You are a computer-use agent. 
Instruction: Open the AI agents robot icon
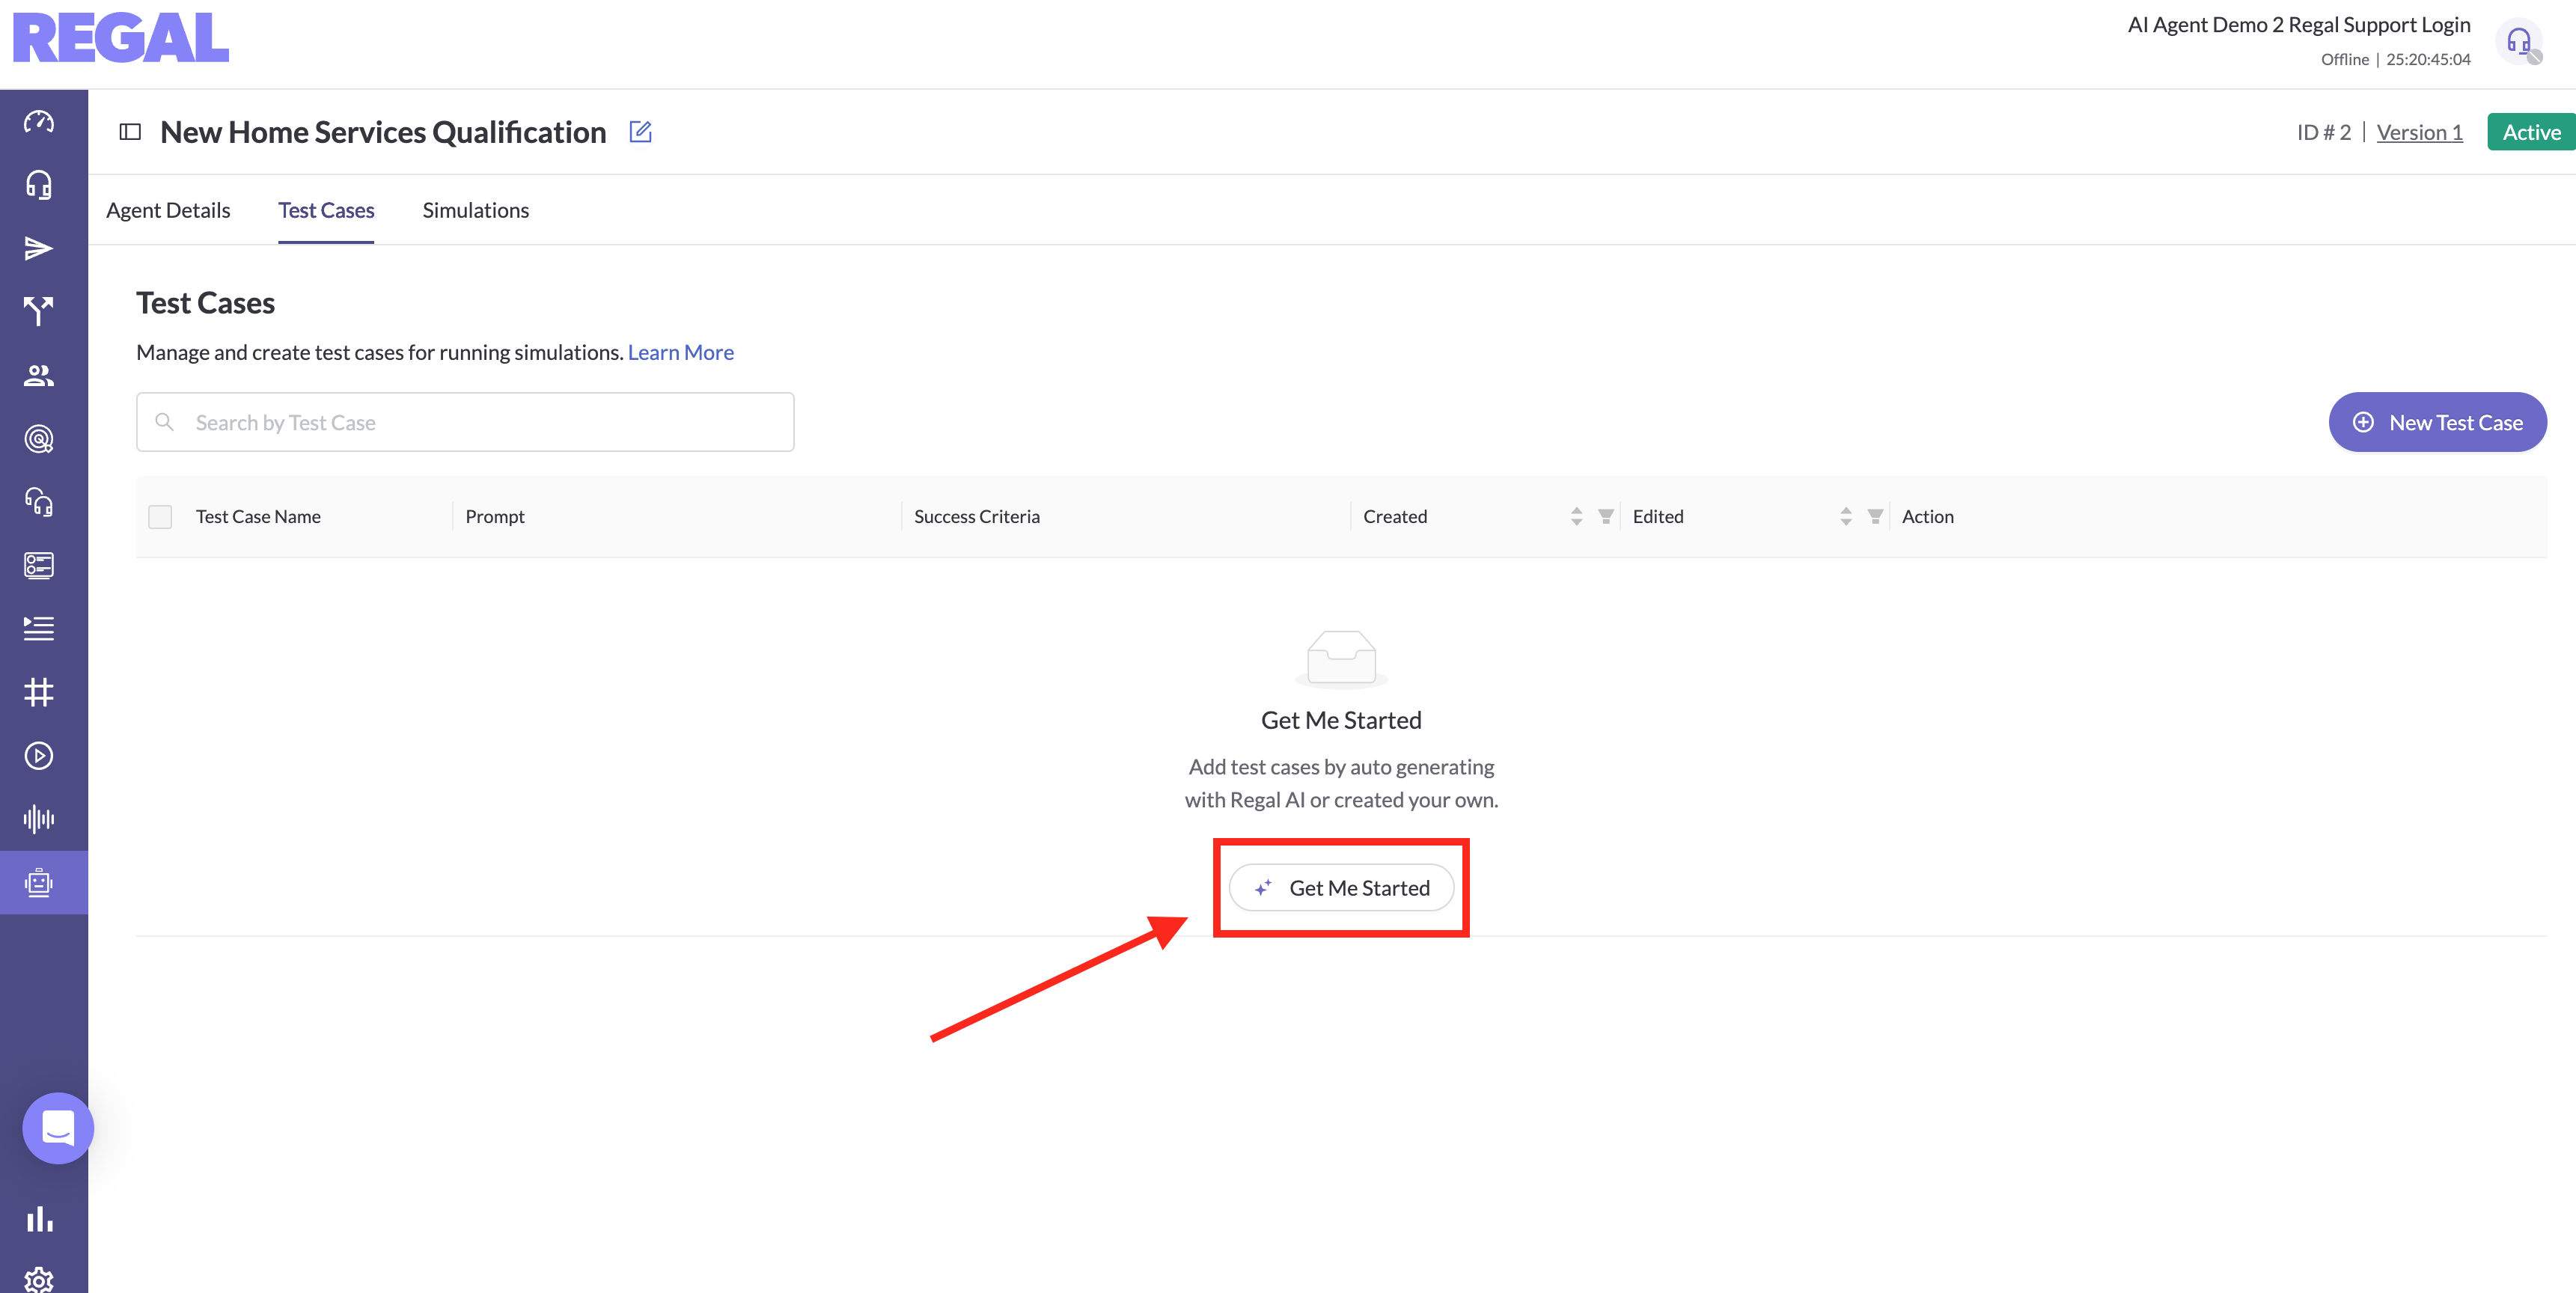[39, 882]
